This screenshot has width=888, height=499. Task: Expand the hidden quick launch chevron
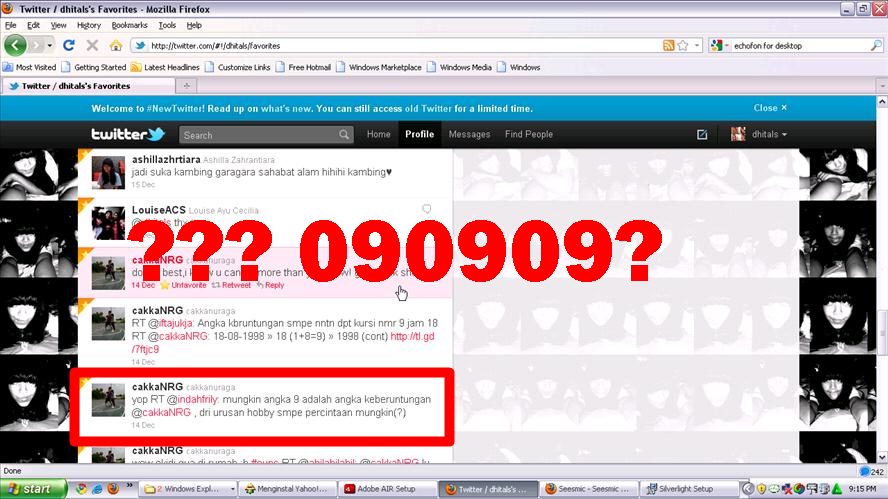129,485
